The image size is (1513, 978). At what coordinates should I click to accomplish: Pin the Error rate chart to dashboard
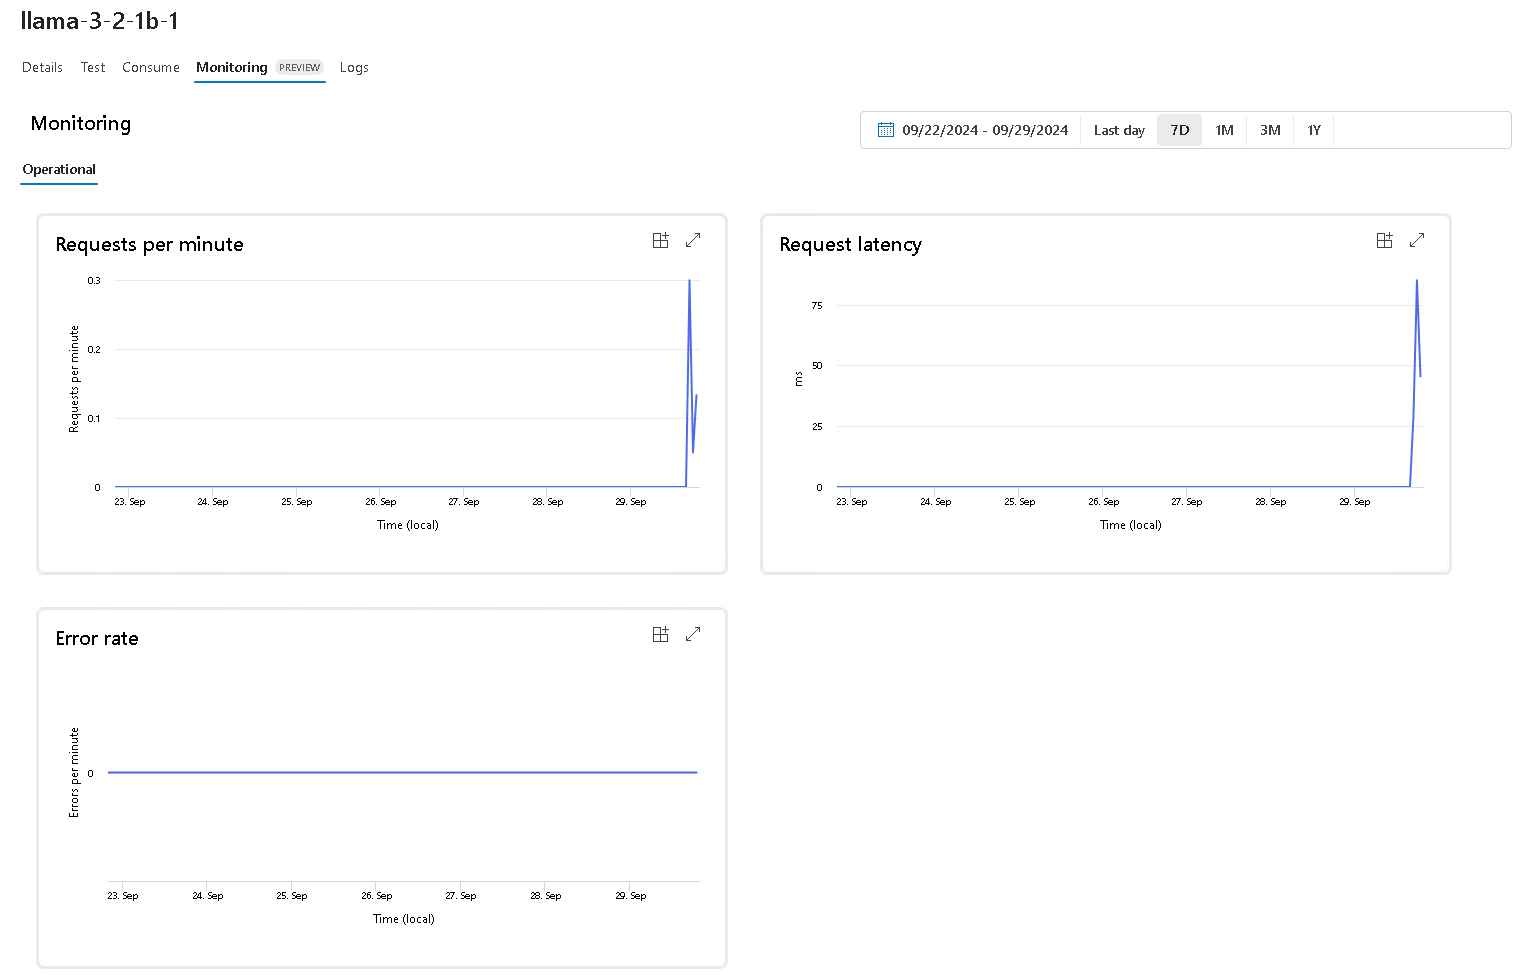tap(660, 634)
